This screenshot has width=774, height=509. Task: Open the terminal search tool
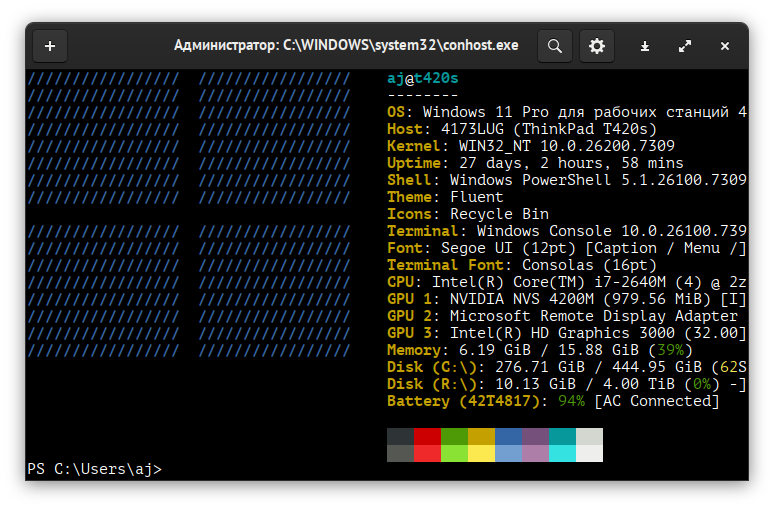pos(555,46)
